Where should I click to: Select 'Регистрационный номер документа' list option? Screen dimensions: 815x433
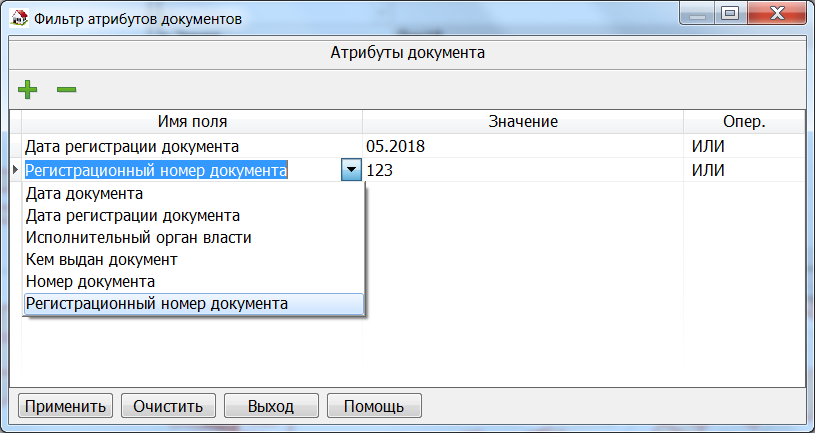[156, 303]
